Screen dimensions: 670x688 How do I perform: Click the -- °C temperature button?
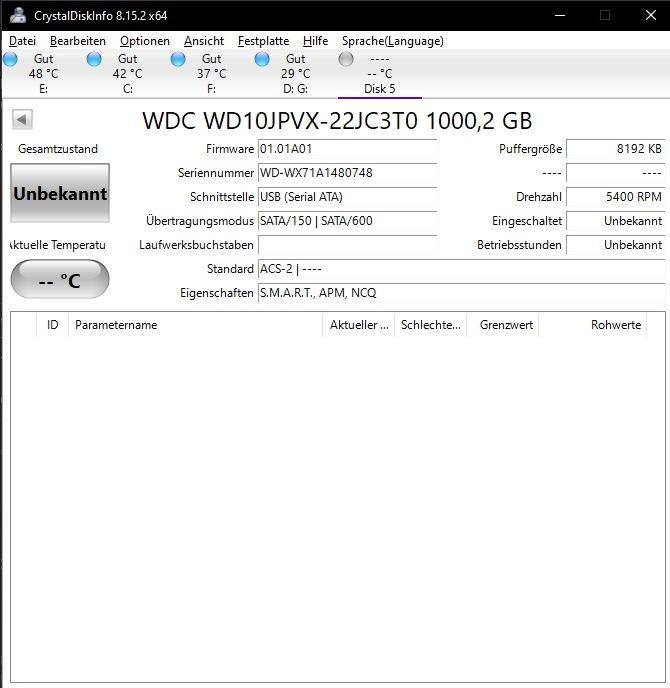point(60,280)
